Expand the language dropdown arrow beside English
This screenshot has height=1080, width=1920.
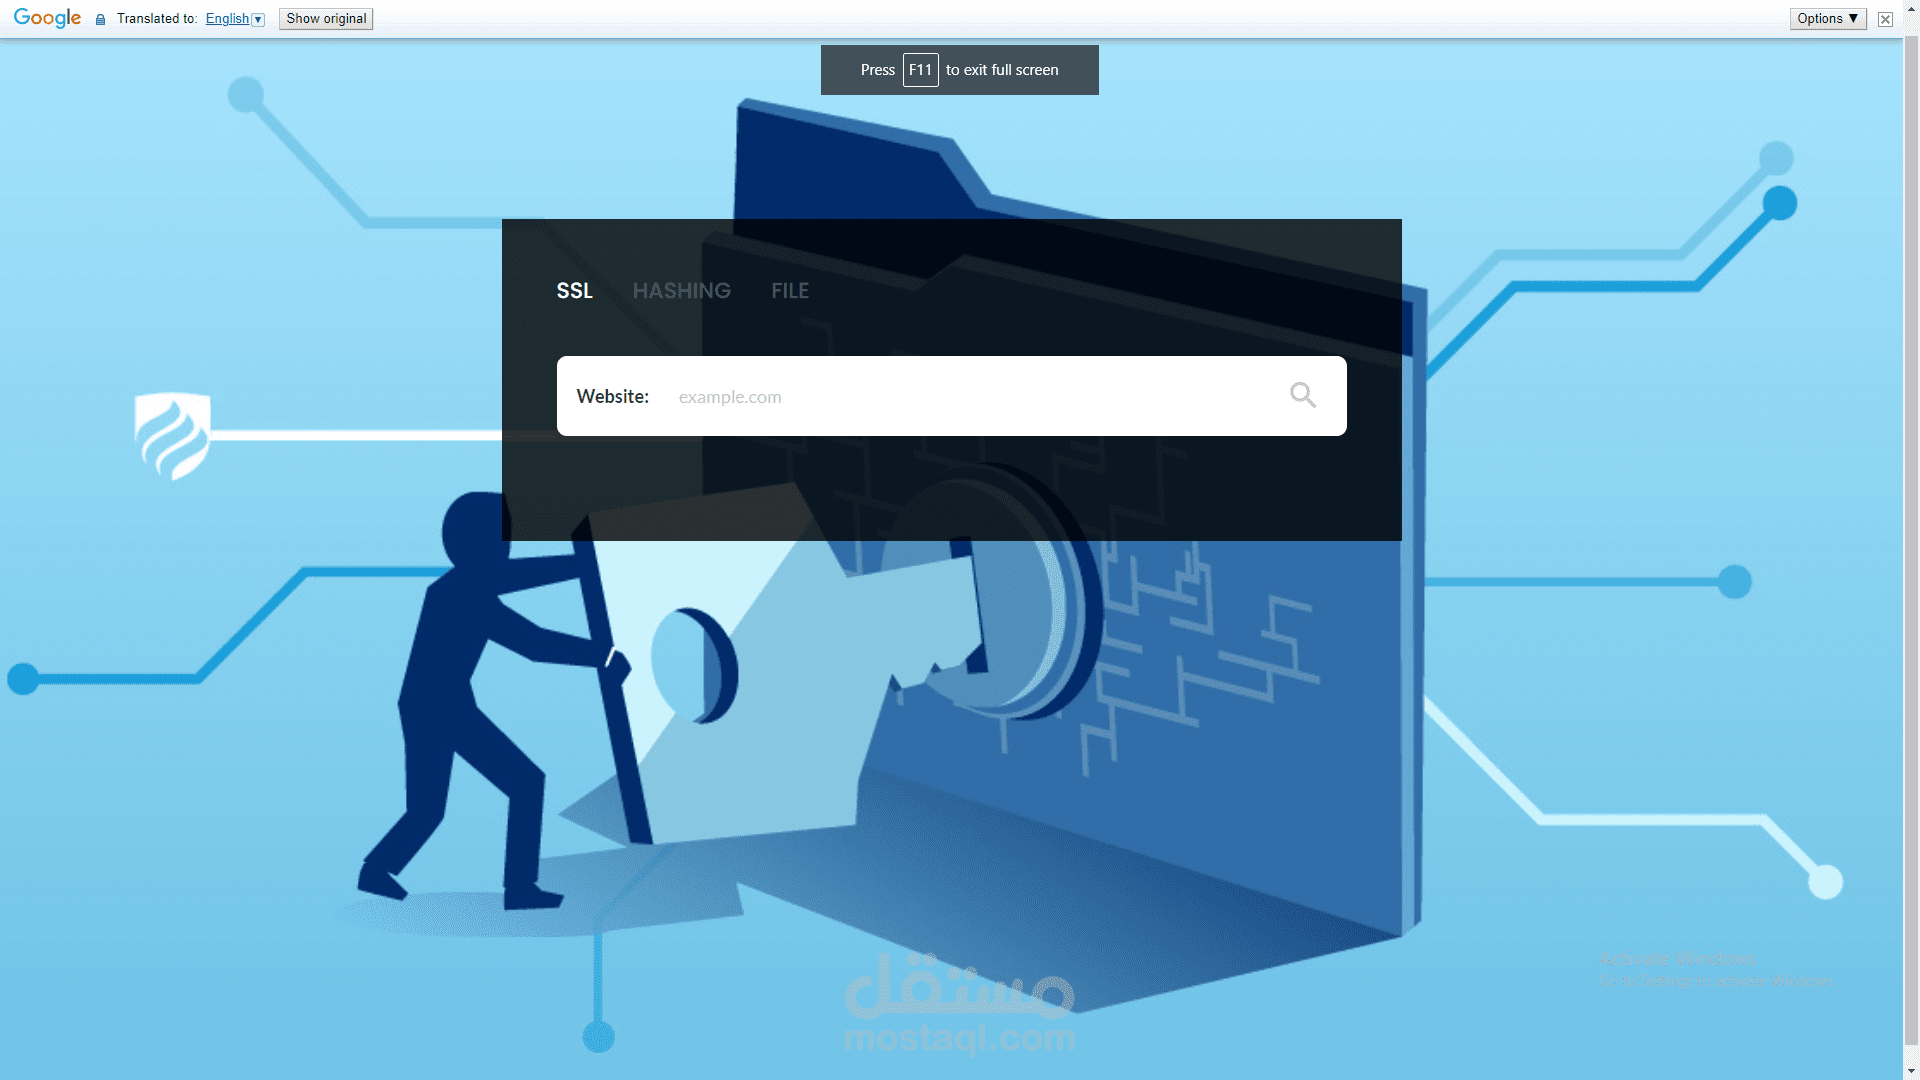click(x=258, y=19)
